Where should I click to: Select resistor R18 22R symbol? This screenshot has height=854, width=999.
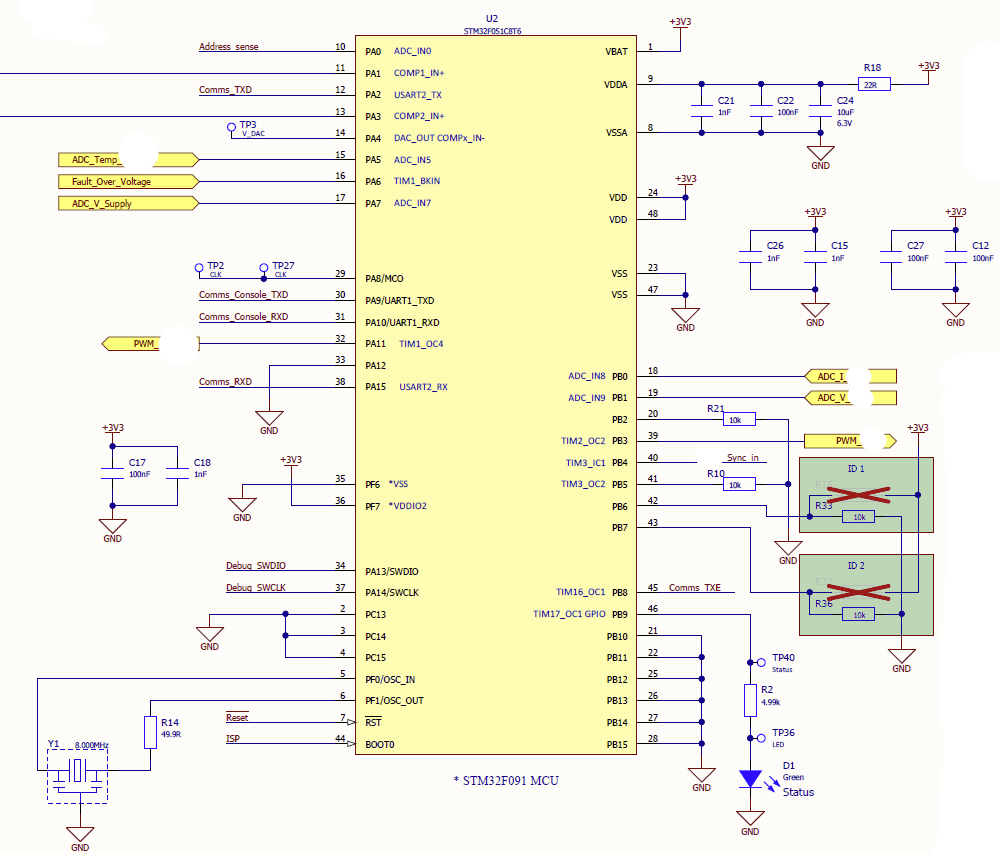click(x=874, y=84)
